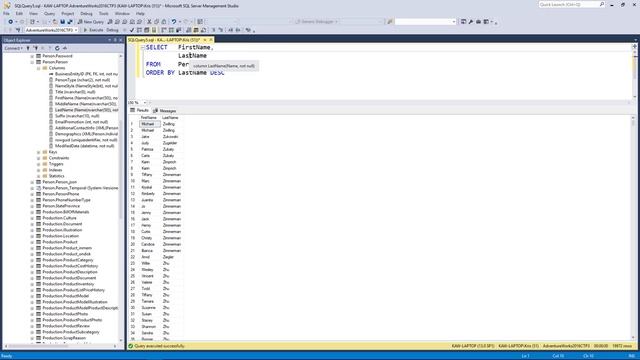Viewport: 640px width, 360px height.
Task: Click the Copy icon in the toolbar
Action: (x=156, y=22)
